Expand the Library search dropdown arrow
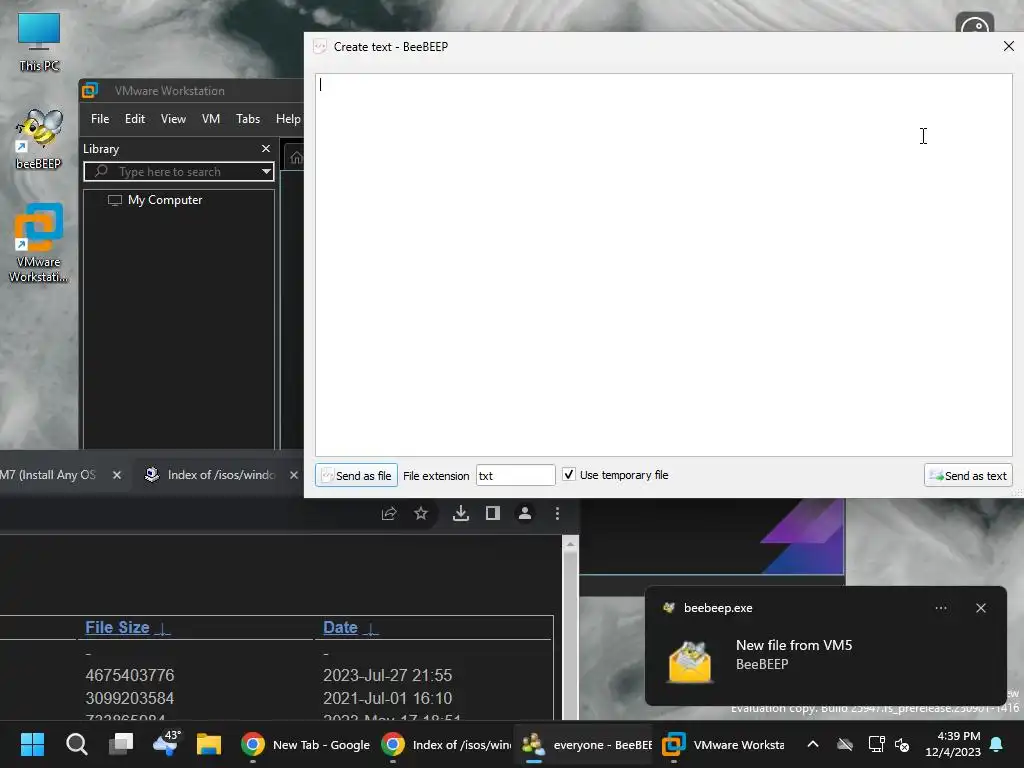Viewport: 1024px width, 768px height. tap(266, 172)
